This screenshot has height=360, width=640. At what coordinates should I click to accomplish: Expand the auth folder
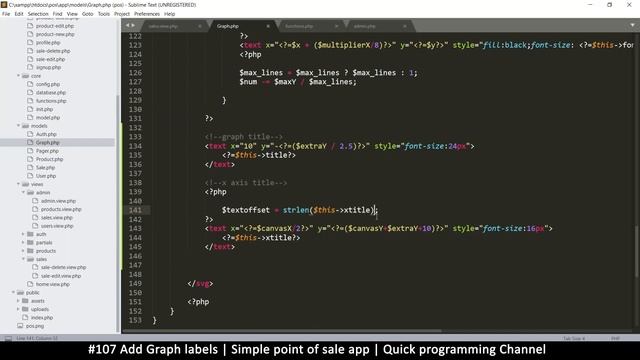(x=23, y=234)
